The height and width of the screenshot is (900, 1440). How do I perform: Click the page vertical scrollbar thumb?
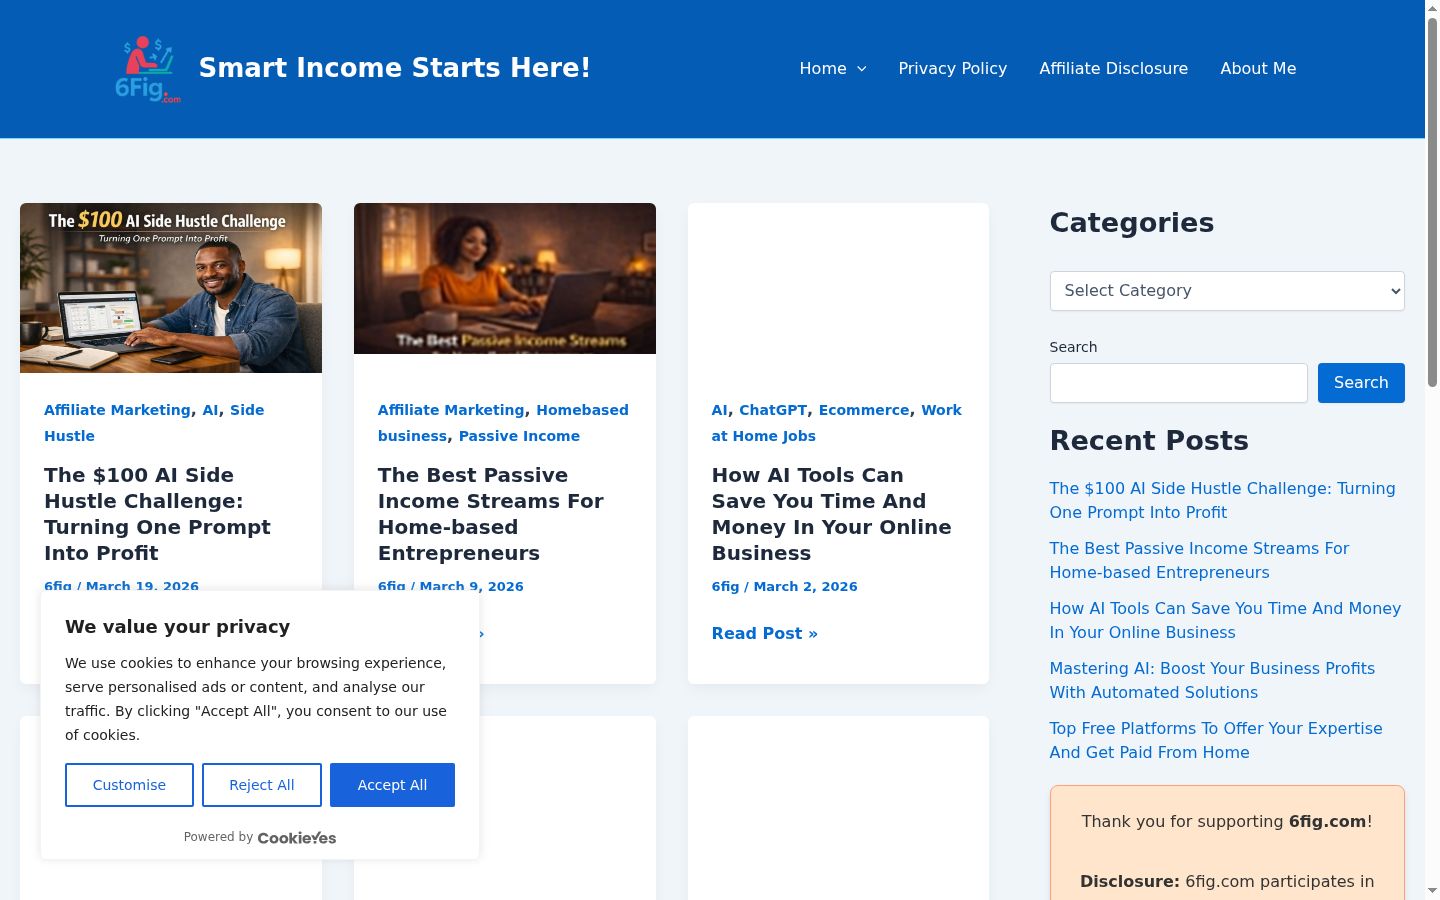click(x=1432, y=202)
